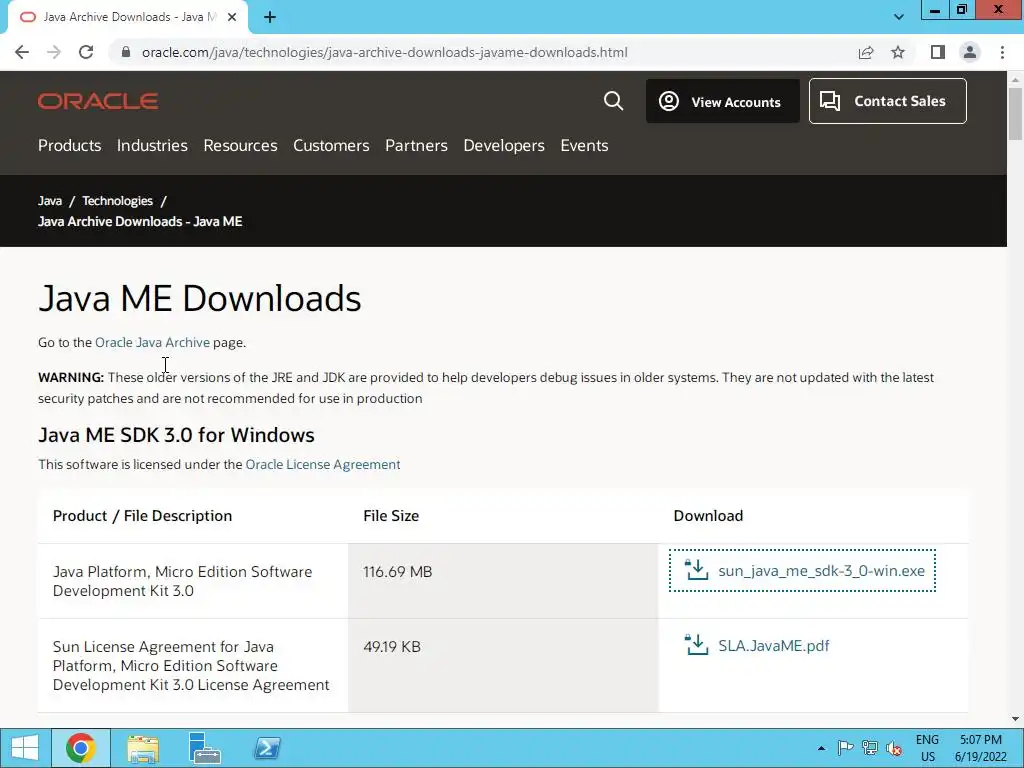Click the lock icon in address bar
Image resolution: width=1024 pixels, height=768 pixels.
click(126, 52)
